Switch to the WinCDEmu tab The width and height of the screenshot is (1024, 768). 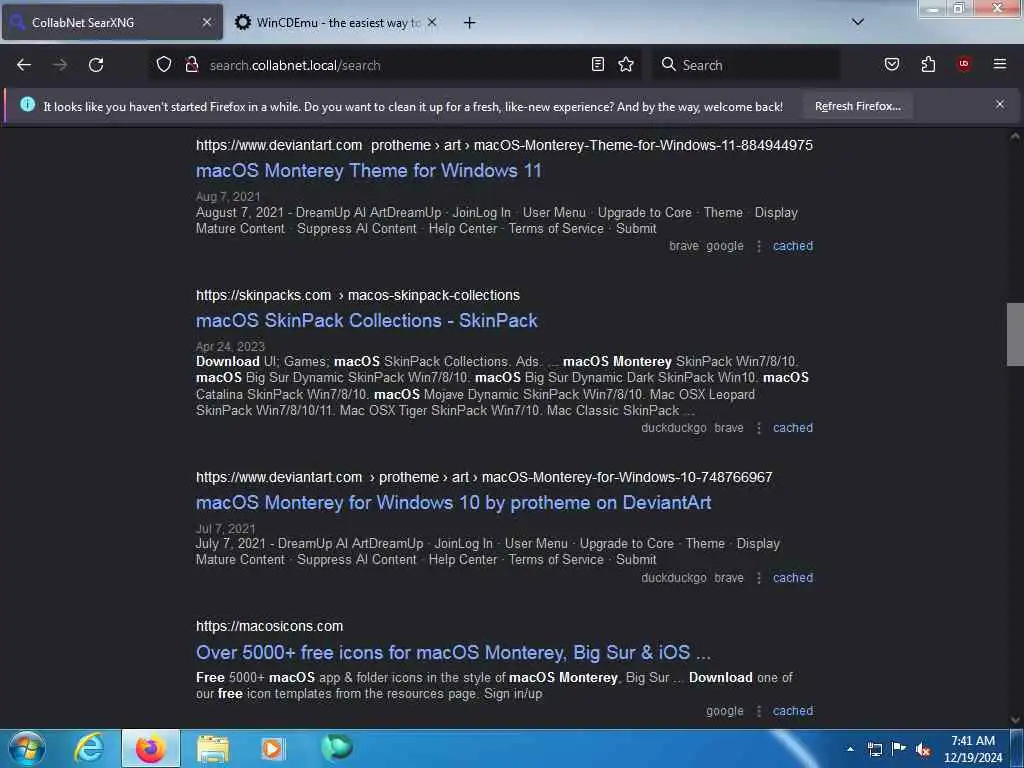[335, 22]
